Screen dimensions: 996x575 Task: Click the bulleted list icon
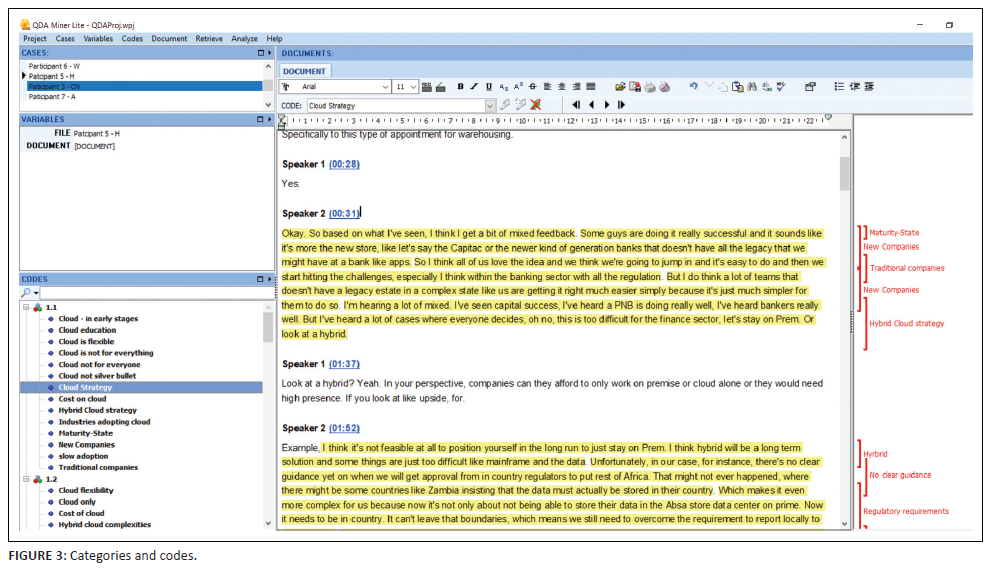click(839, 87)
